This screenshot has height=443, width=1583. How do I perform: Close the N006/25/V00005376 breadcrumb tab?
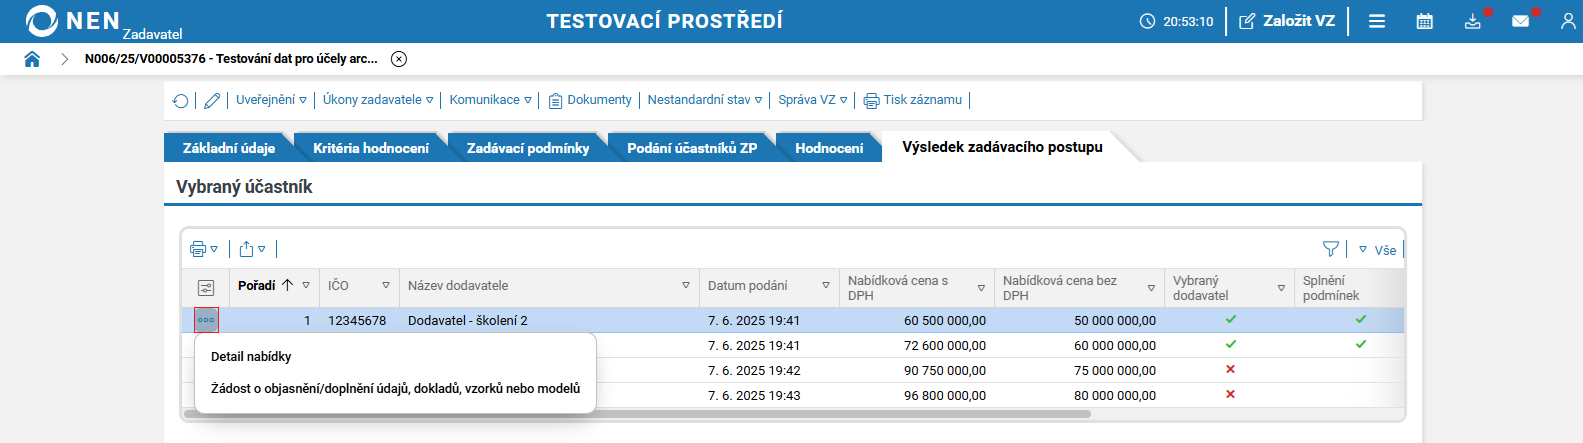(x=399, y=59)
